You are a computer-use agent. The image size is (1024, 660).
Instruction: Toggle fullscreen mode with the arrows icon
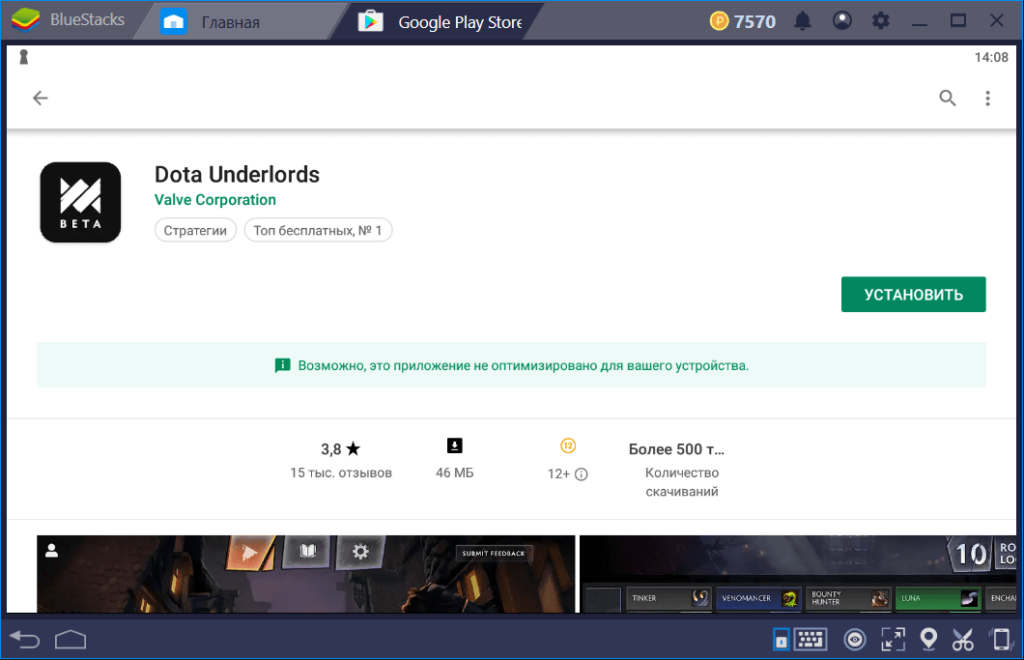click(x=892, y=639)
